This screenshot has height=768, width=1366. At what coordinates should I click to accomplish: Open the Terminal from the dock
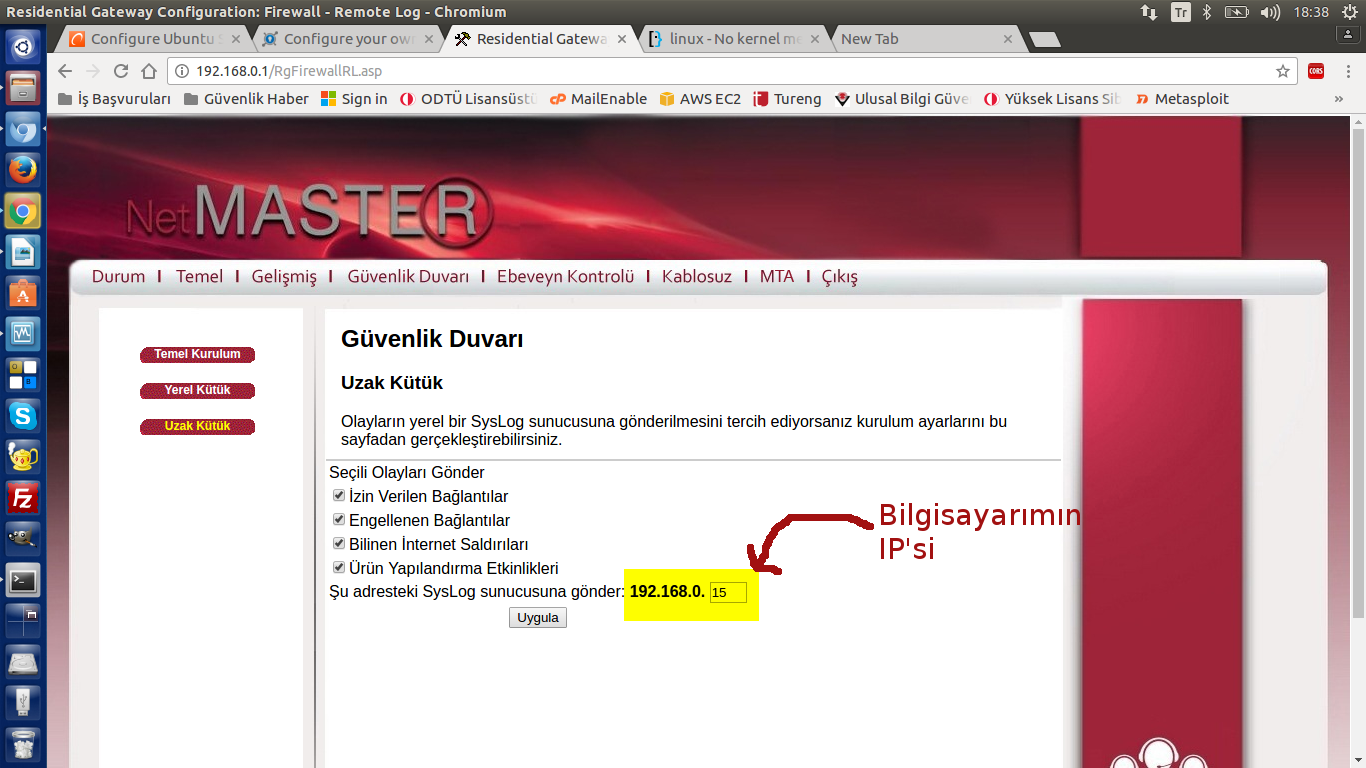click(x=23, y=579)
